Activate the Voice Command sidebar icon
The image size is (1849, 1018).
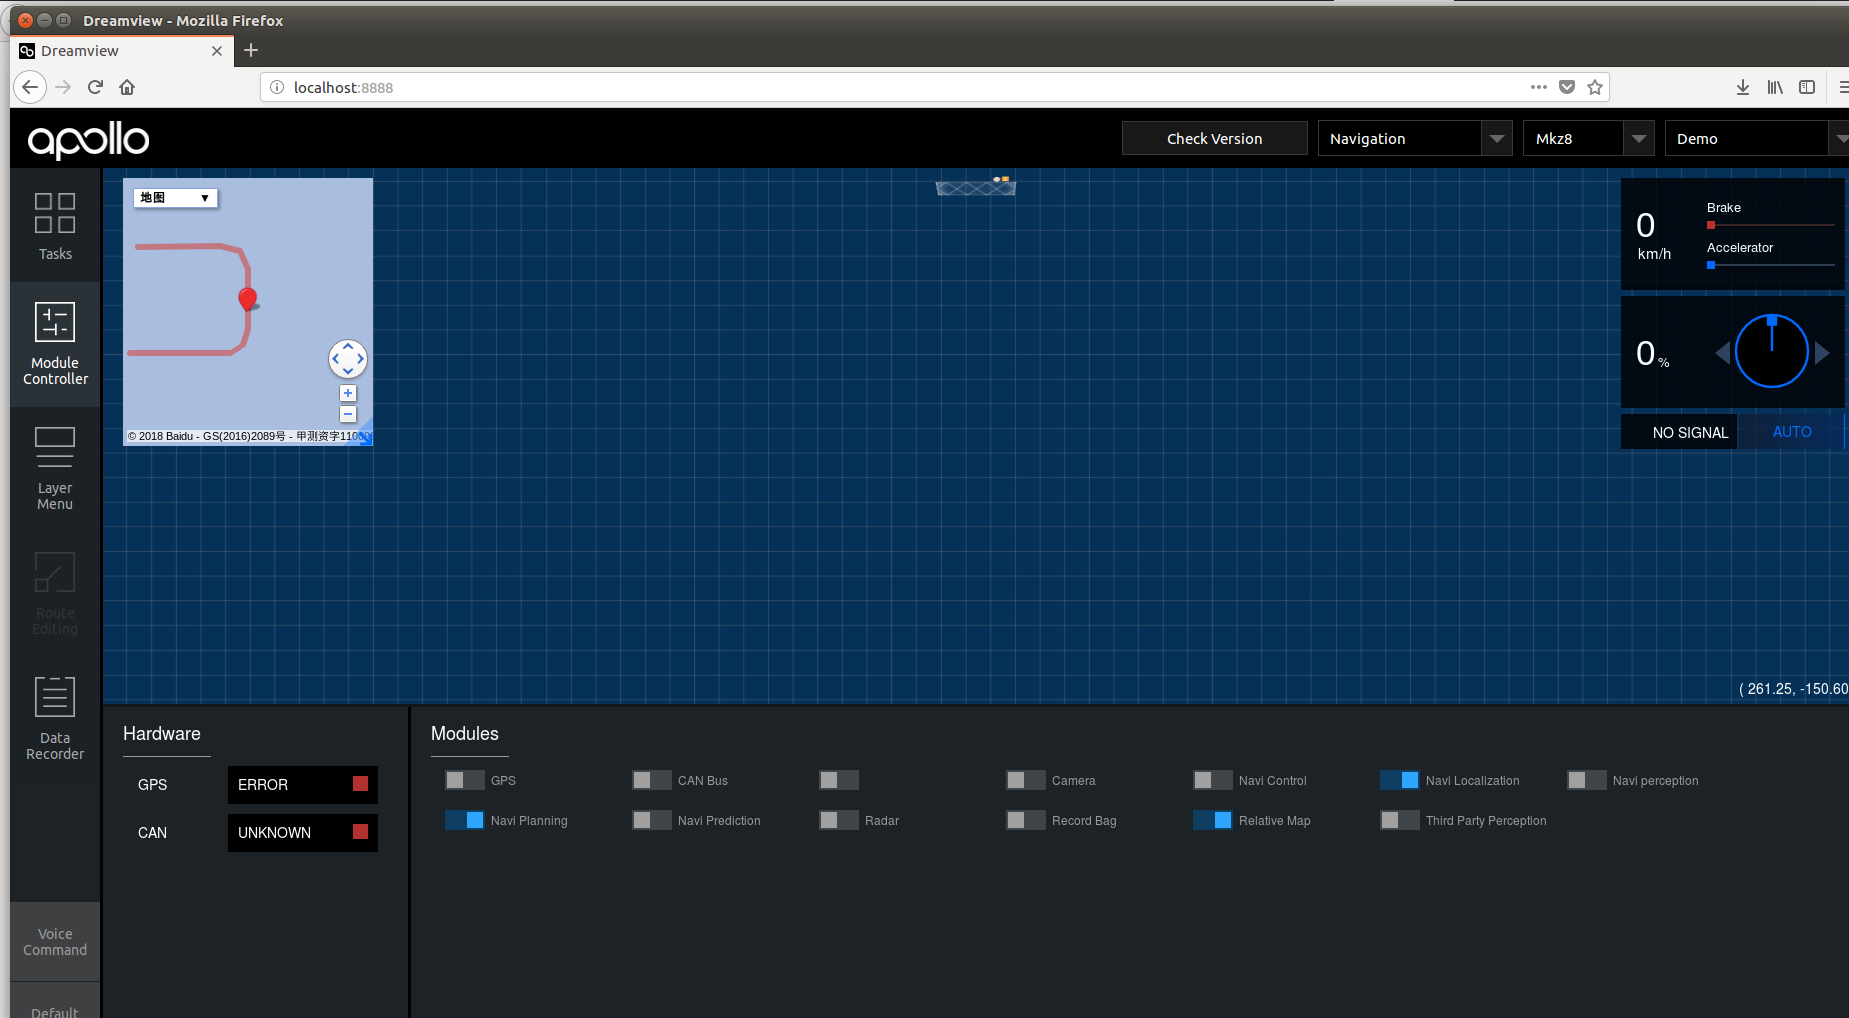pyautogui.click(x=55, y=940)
